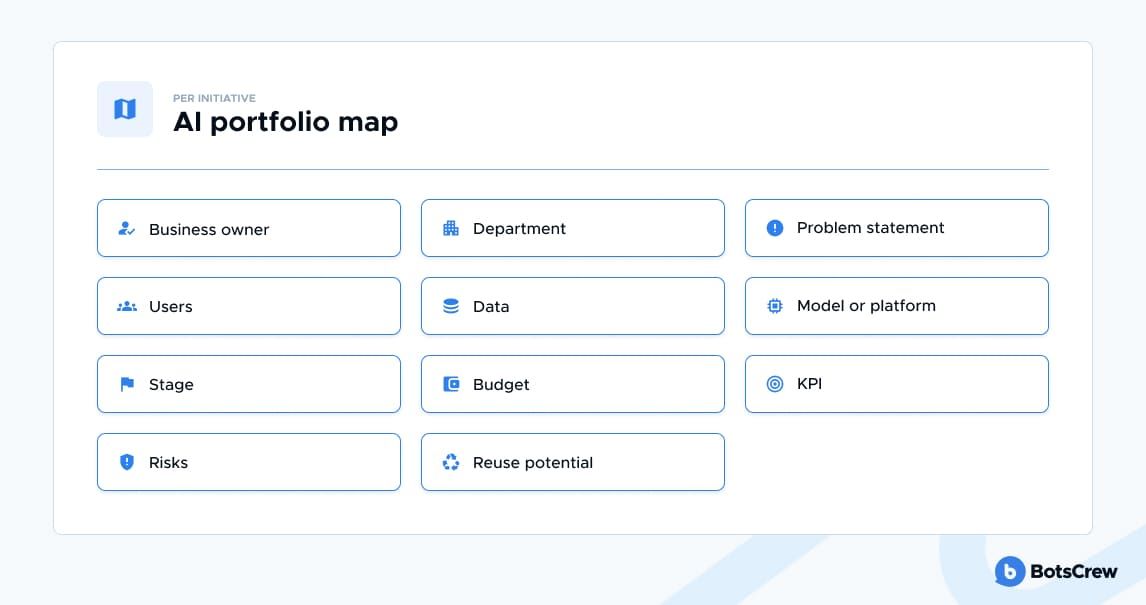1146x605 pixels.
Task: Click the exclamation icon in Problem statement card
Action: pyautogui.click(x=775, y=228)
